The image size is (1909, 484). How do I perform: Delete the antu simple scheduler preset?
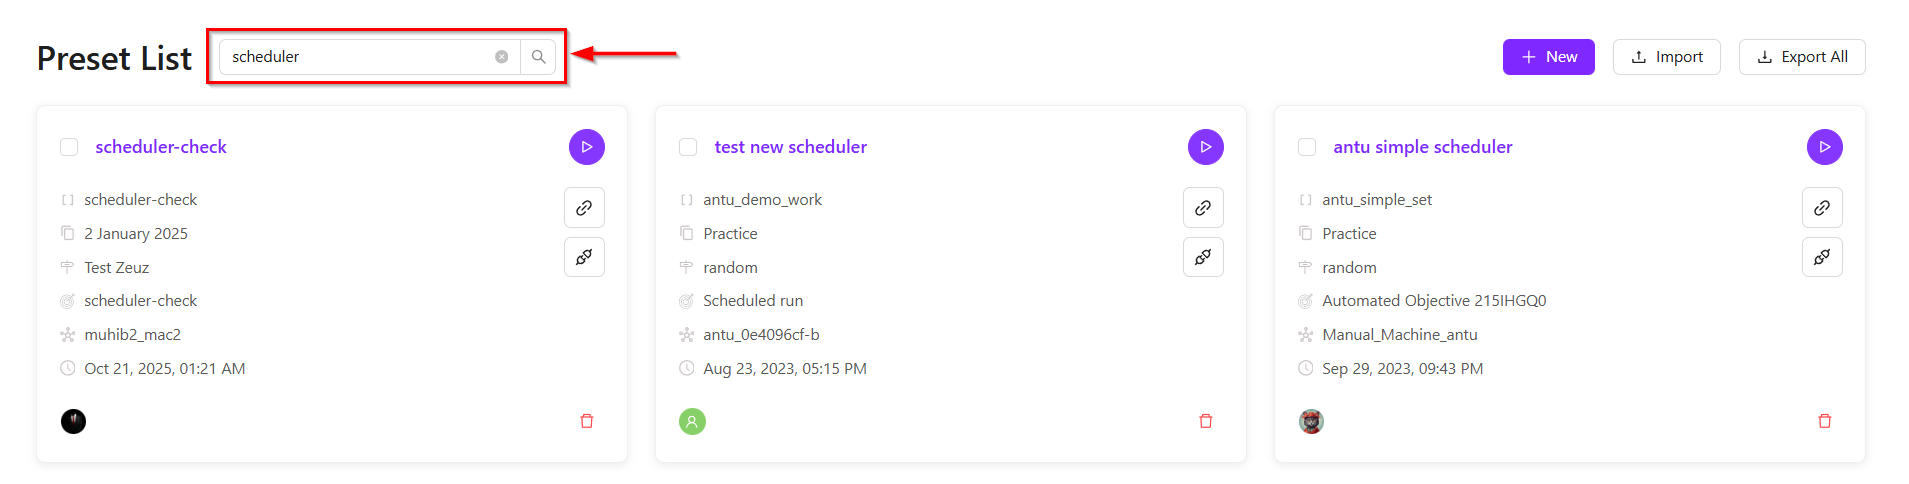coord(1824,421)
